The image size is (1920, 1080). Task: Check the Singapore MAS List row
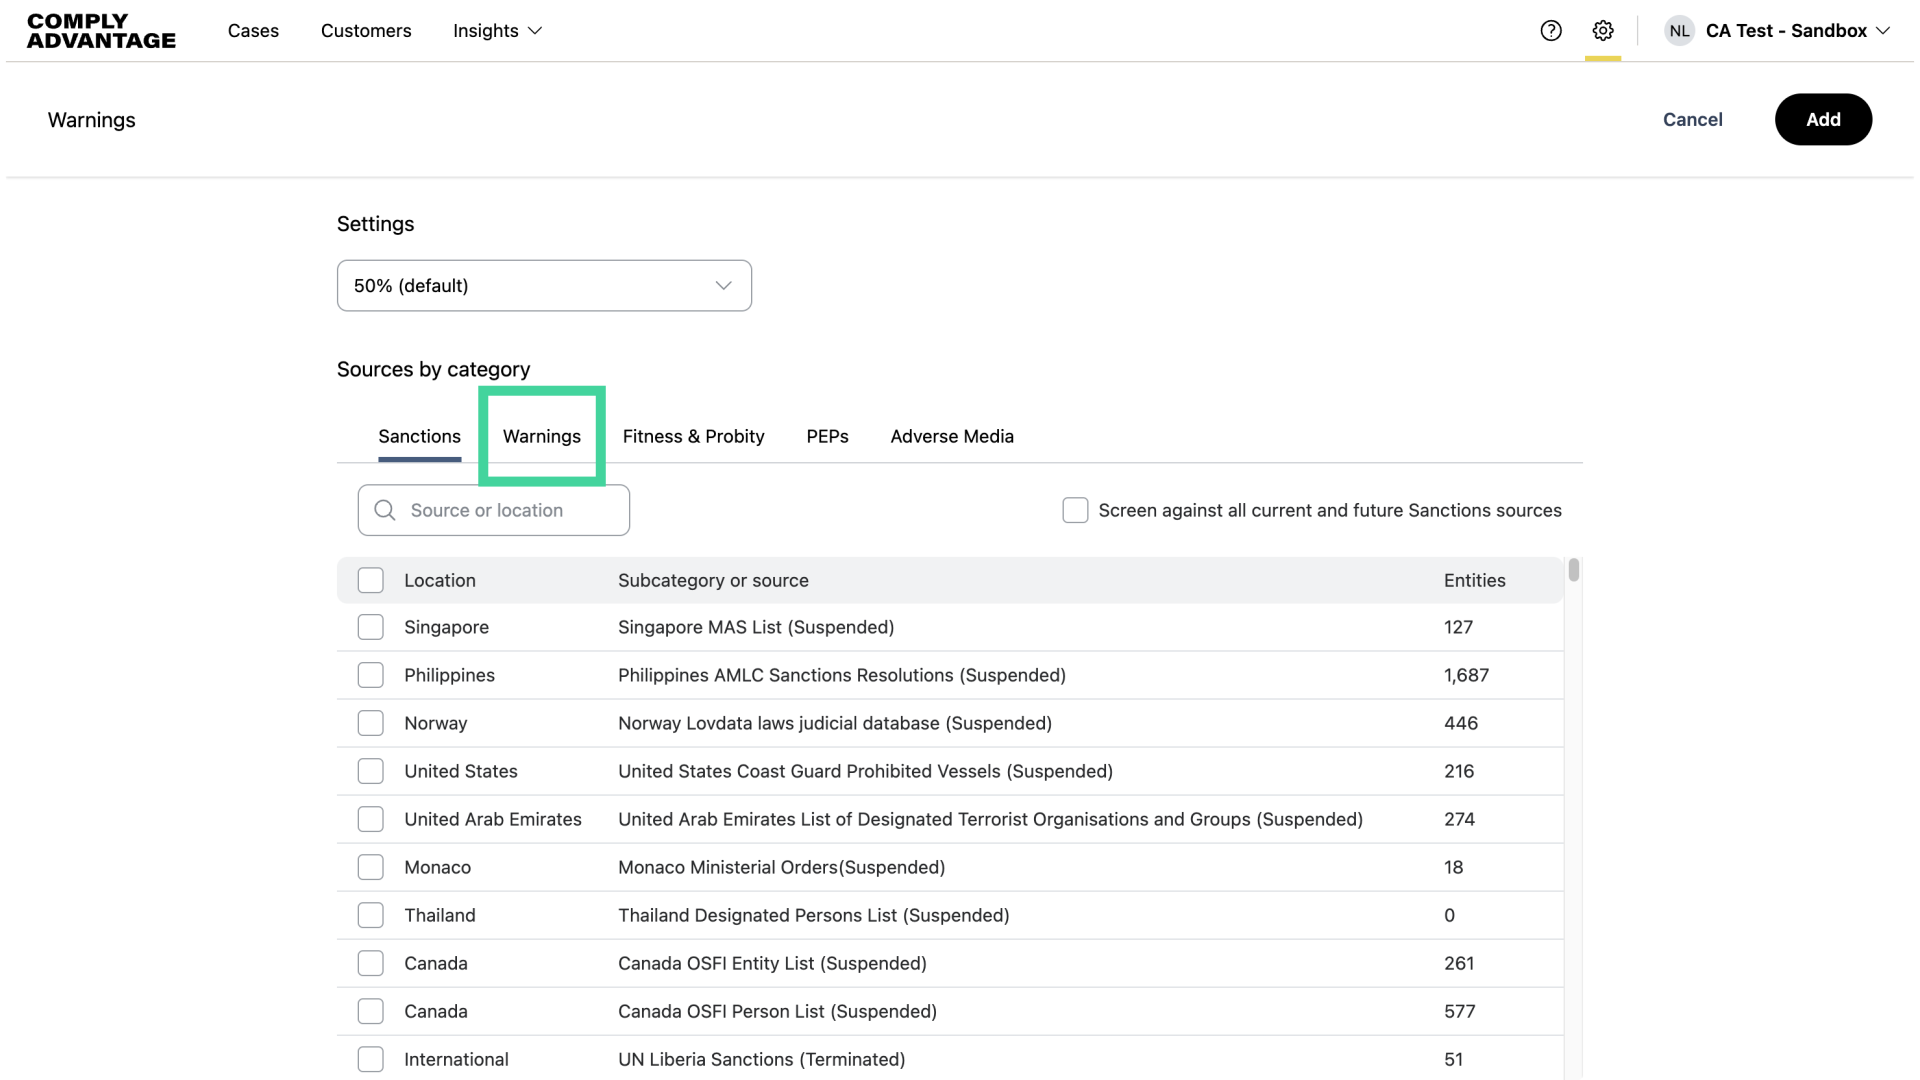pyautogui.click(x=371, y=627)
